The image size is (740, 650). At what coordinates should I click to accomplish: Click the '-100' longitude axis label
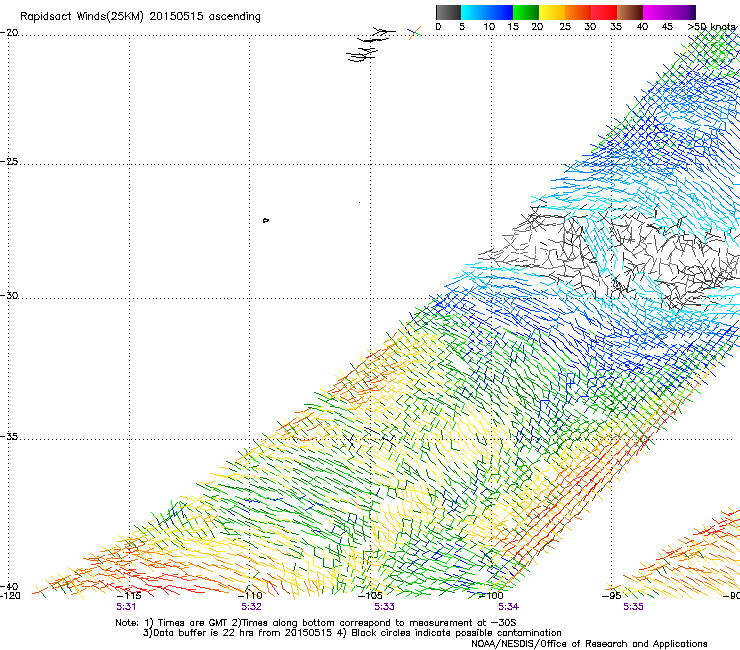pyautogui.click(x=491, y=596)
